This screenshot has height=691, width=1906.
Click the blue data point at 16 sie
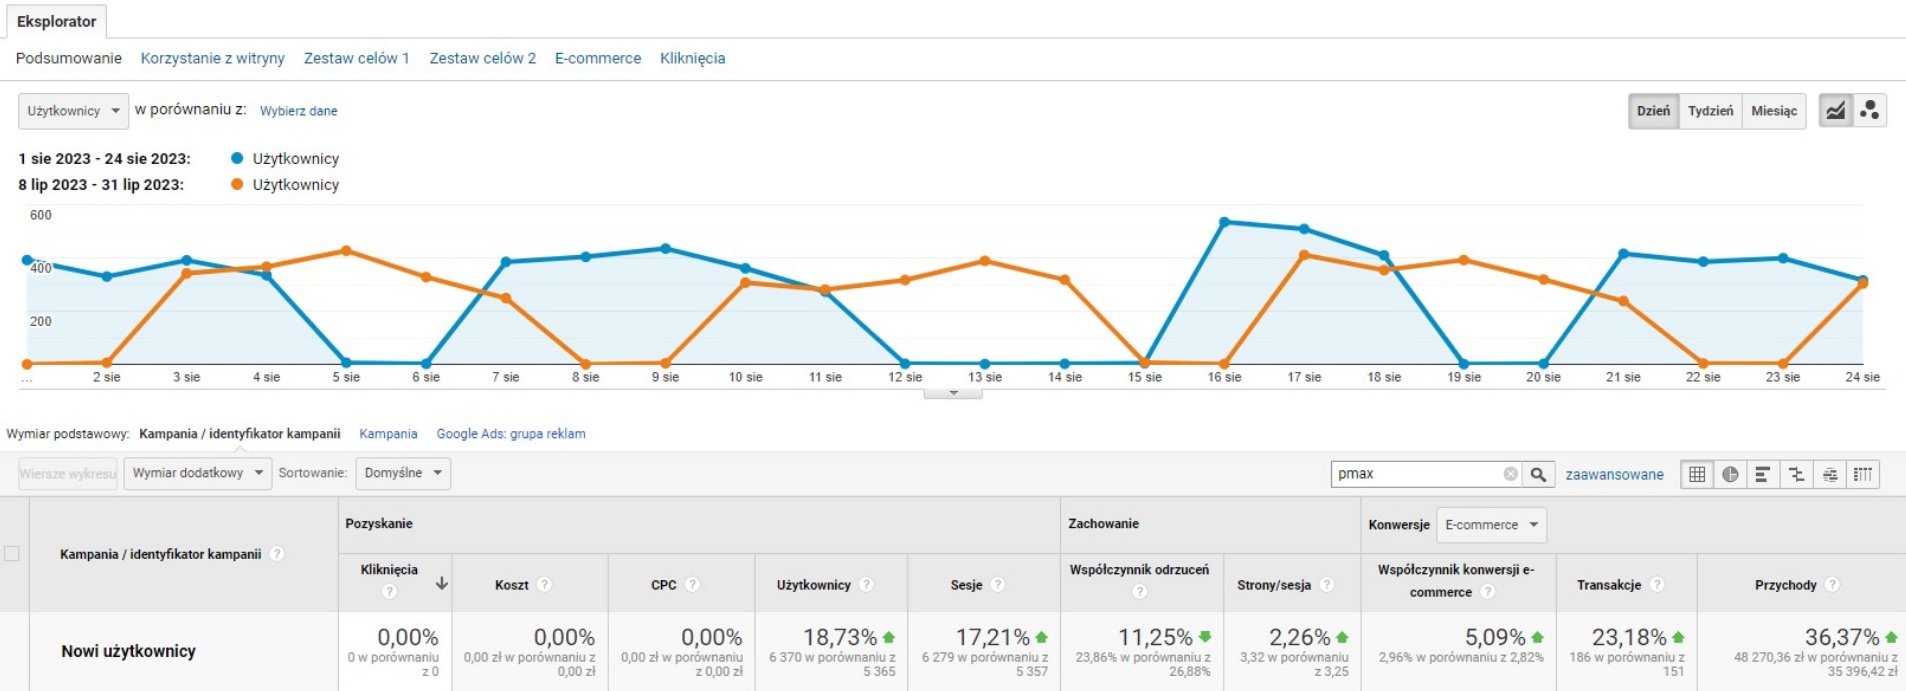(1224, 222)
